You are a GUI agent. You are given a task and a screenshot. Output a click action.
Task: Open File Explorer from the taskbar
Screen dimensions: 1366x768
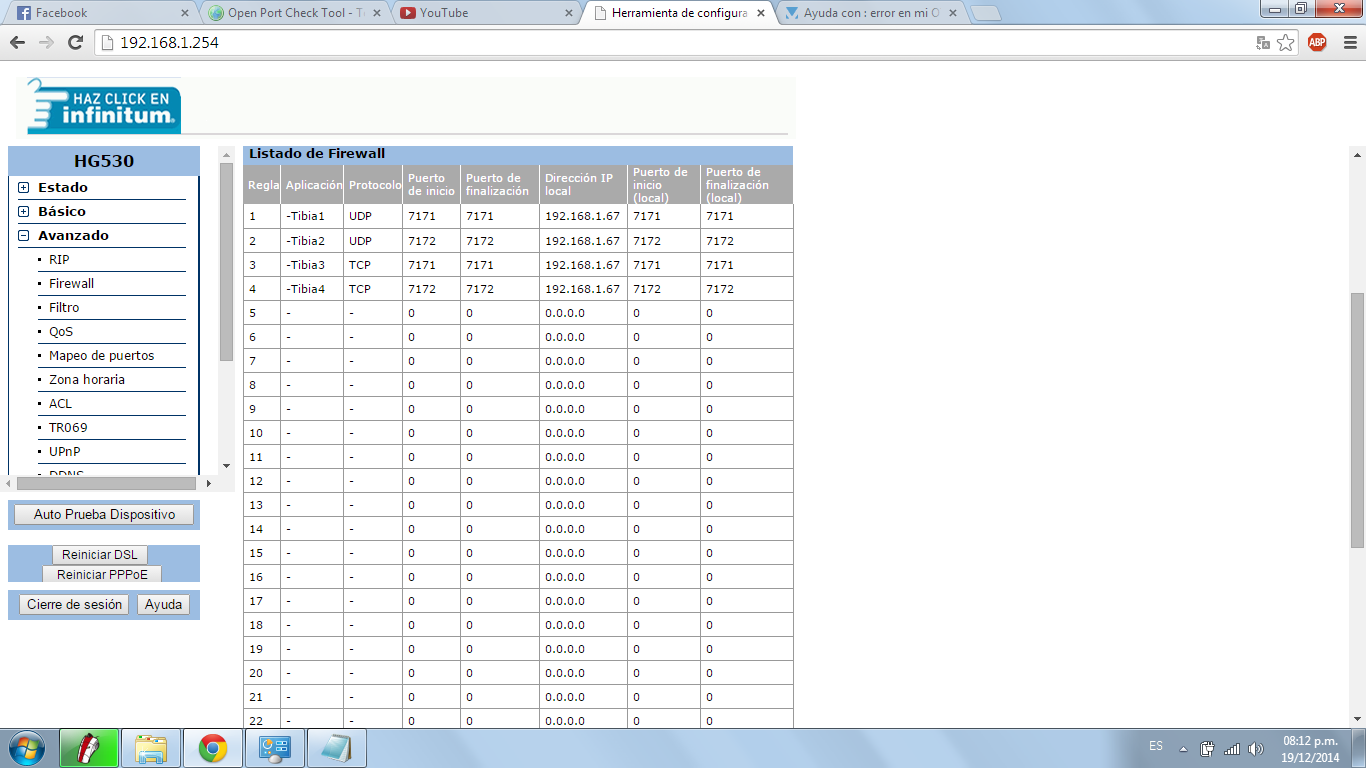[x=151, y=748]
